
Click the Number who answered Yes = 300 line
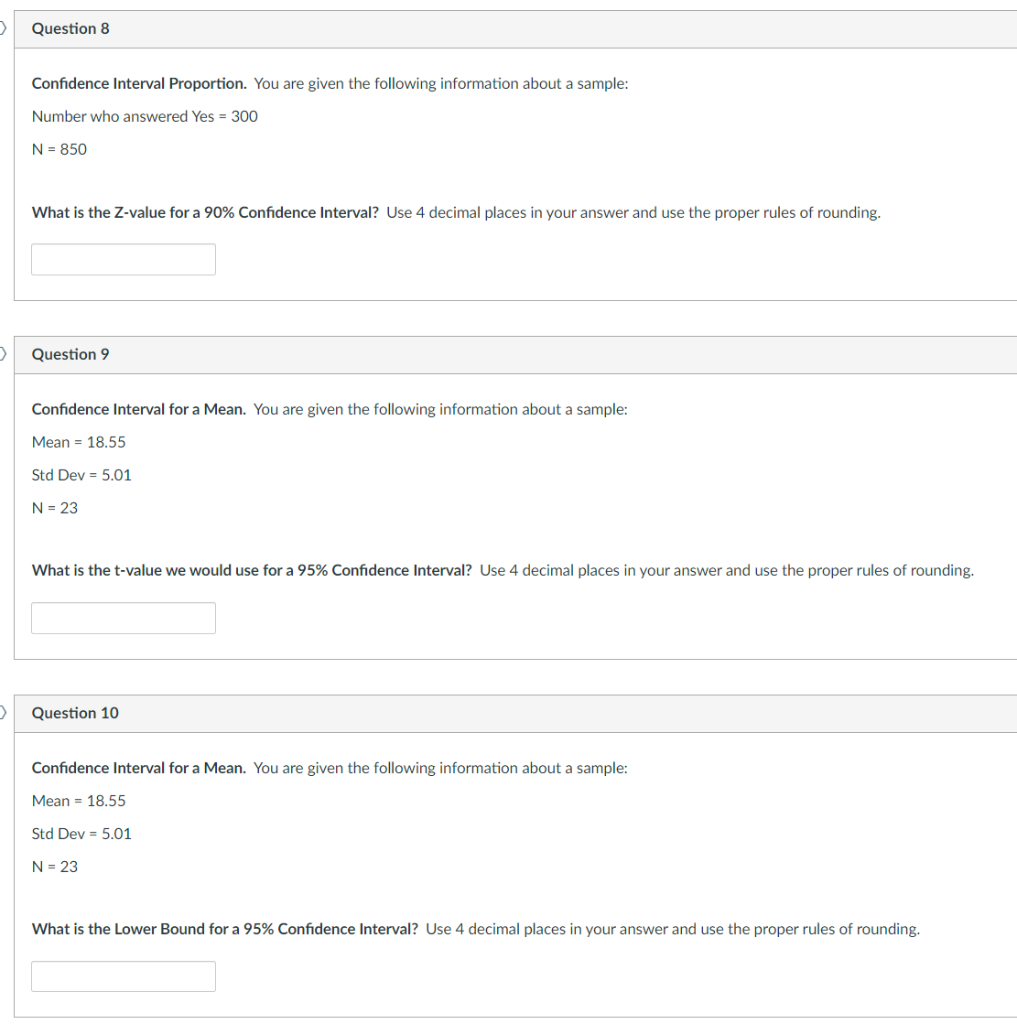pos(144,116)
